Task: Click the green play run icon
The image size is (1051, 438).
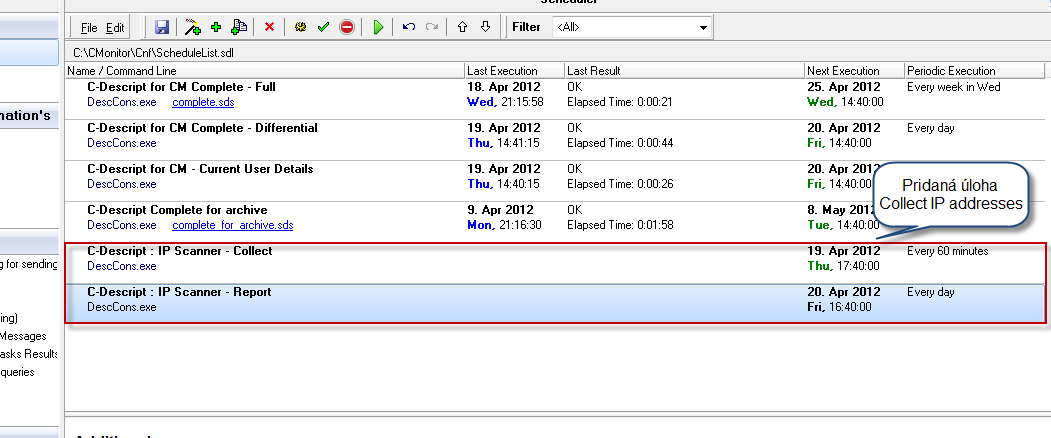Action: point(378,27)
